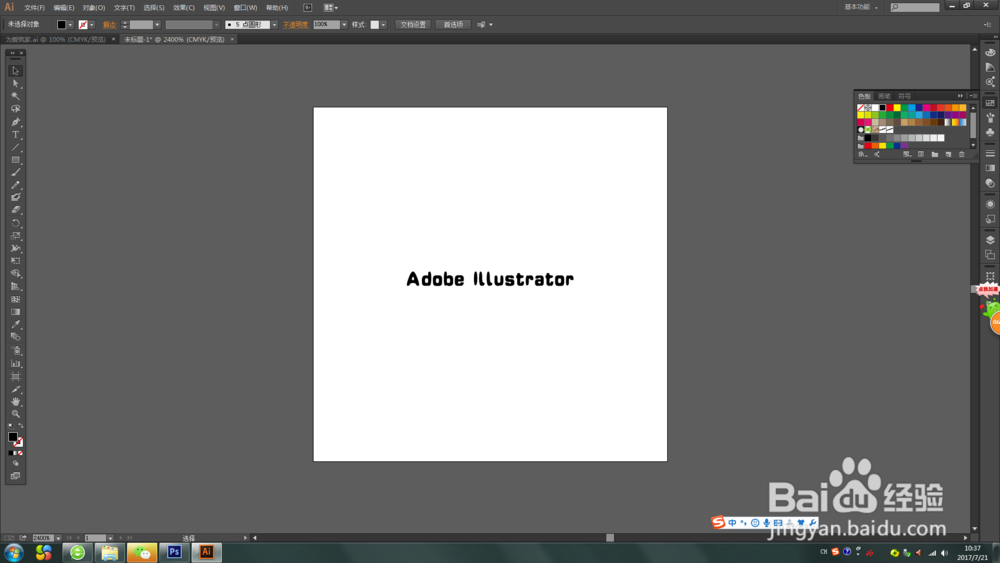This screenshot has width=1000, height=563.
Task: Choose the None swatch with red slash
Action: pyautogui.click(x=861, y=108)
